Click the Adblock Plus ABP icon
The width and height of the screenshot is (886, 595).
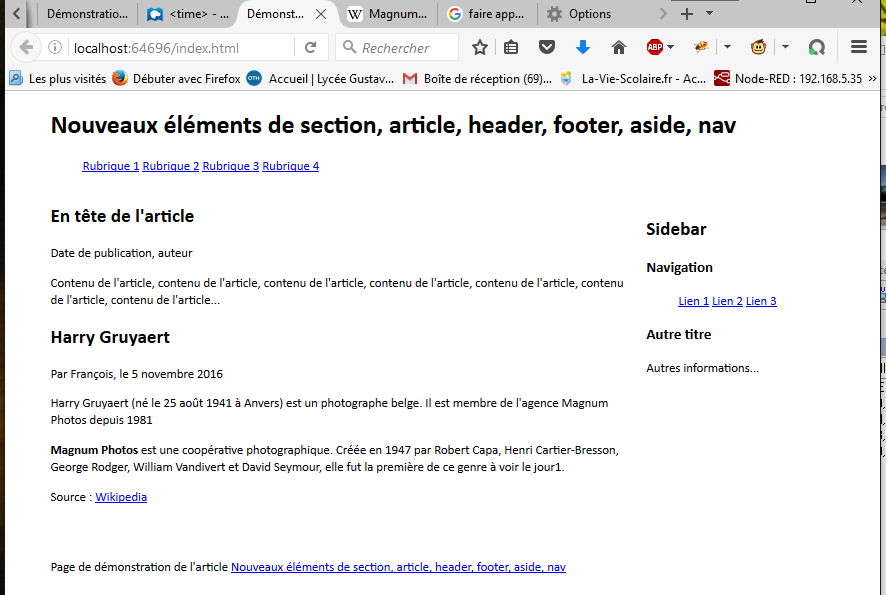coord(654,47)
